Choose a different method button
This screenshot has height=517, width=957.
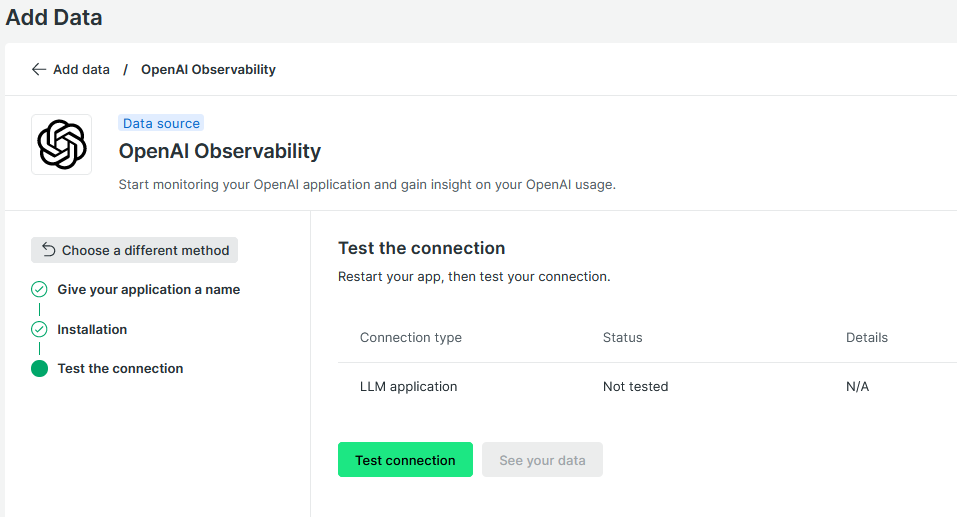coord(134,250)
